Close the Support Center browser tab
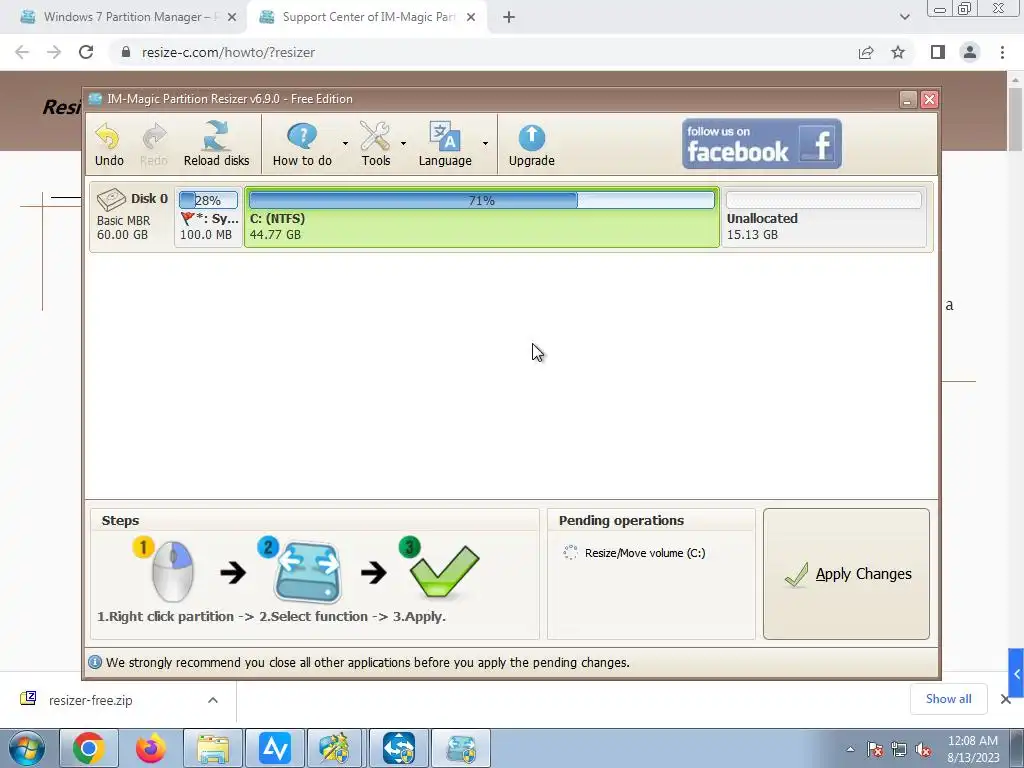The height and width of the screenshot is (768, 1024). pos(471,18)
